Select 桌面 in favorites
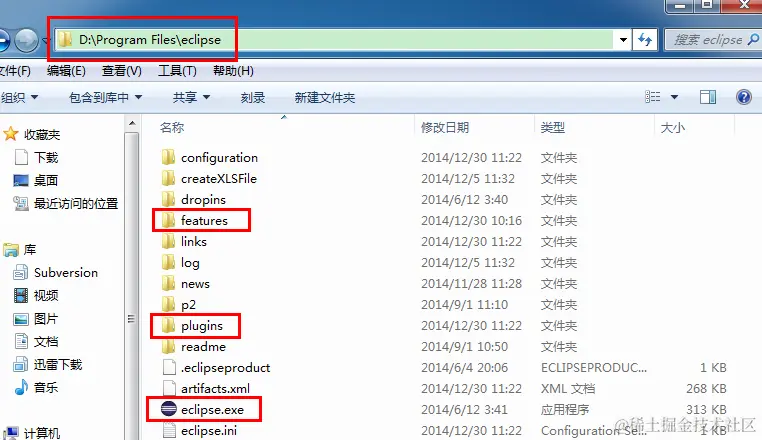Image resolution: width=762 pixels, height=440 pixels. pos(46,180)
